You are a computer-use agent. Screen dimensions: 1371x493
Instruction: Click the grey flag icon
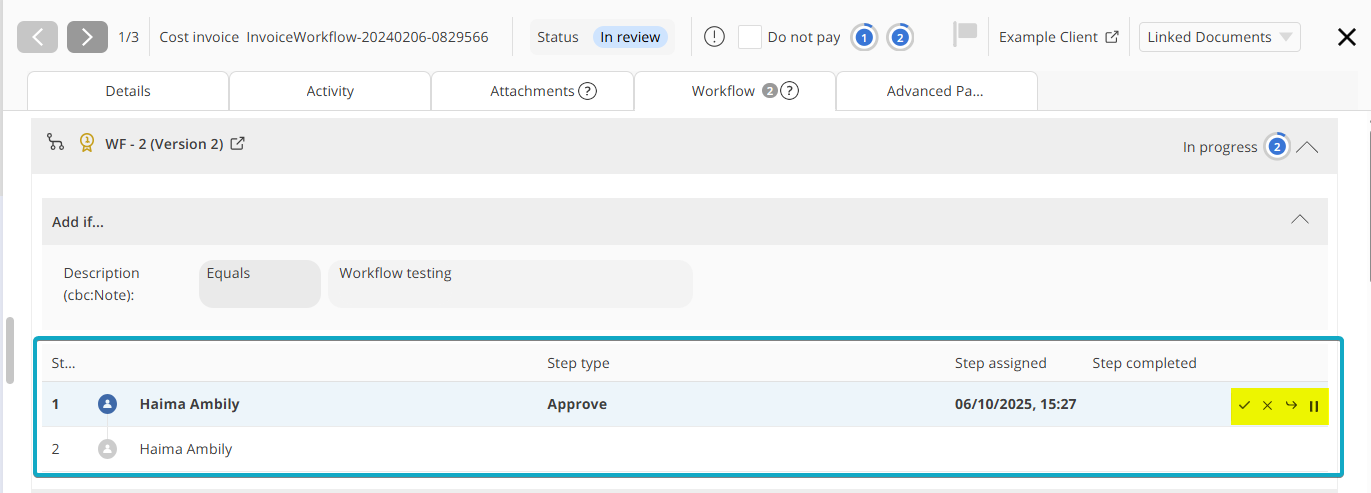[x=964, y=35]
